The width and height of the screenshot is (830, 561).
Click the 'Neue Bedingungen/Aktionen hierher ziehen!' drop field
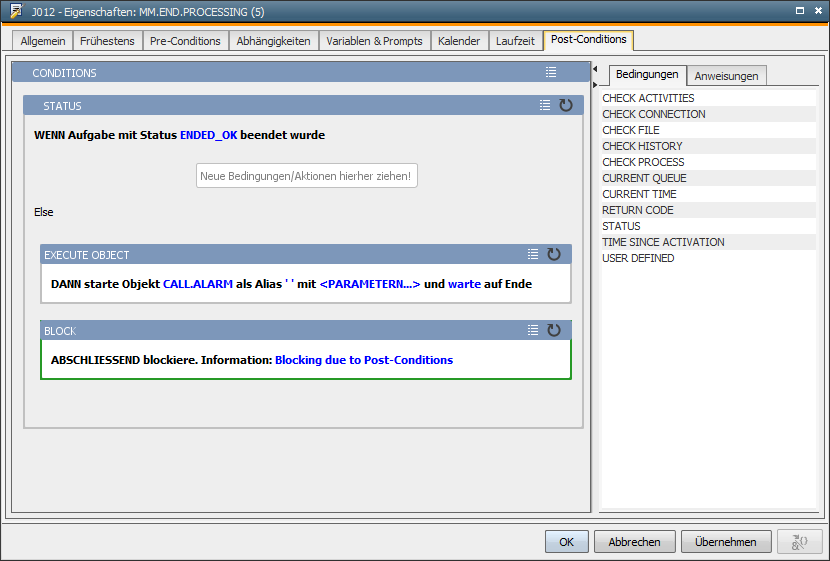[306, 176]
